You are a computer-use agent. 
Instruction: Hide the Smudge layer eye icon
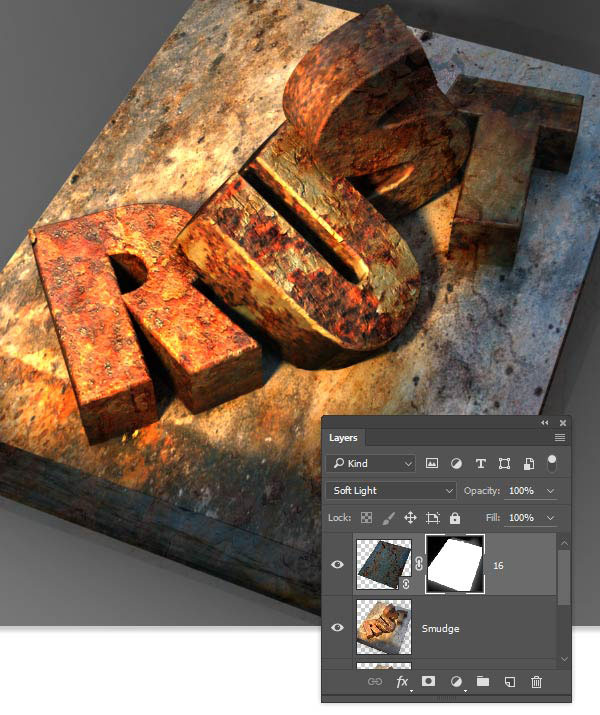[x=337, y=627]
